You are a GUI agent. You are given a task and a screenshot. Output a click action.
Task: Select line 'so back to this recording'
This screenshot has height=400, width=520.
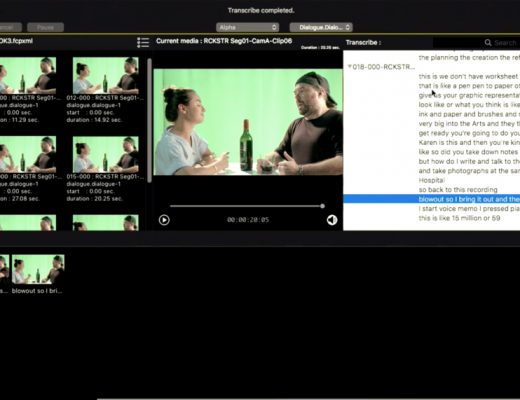tap(458, 190)
